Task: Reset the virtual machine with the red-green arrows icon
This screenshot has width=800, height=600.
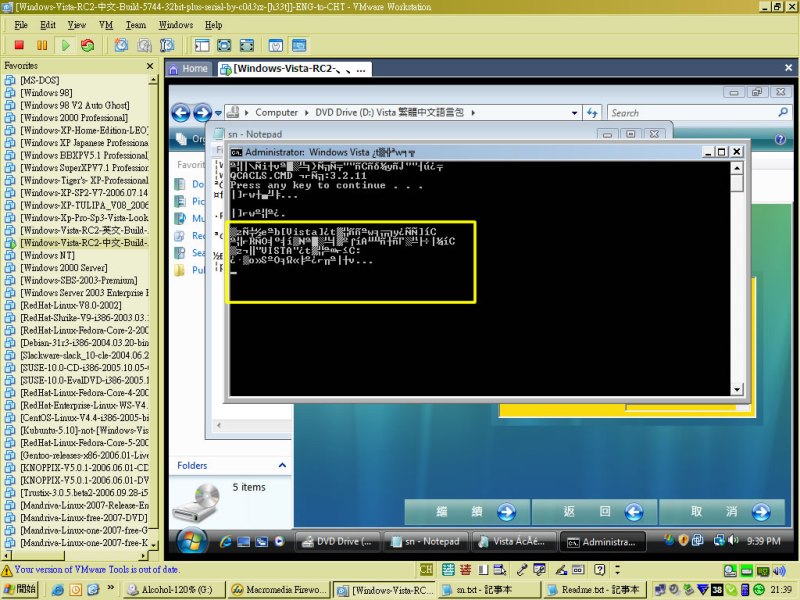Action: 88,45
